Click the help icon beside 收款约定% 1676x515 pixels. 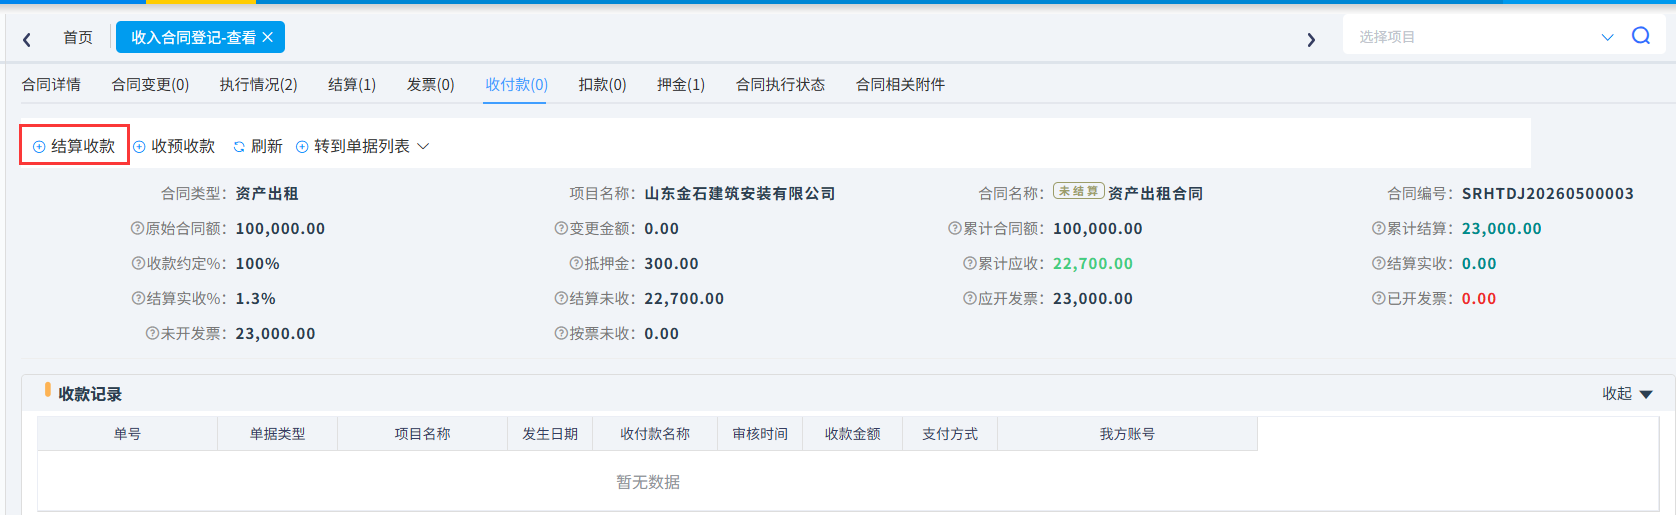138,264
